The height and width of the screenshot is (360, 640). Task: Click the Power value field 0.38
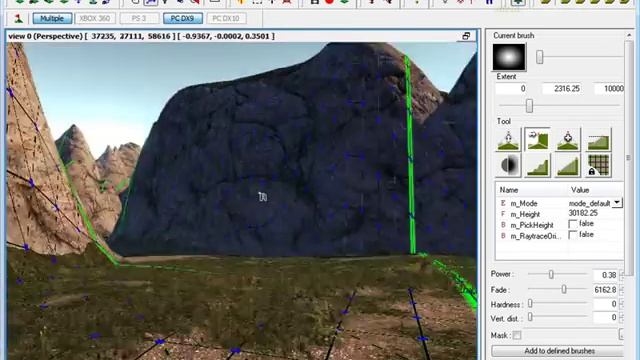point(605,275)
